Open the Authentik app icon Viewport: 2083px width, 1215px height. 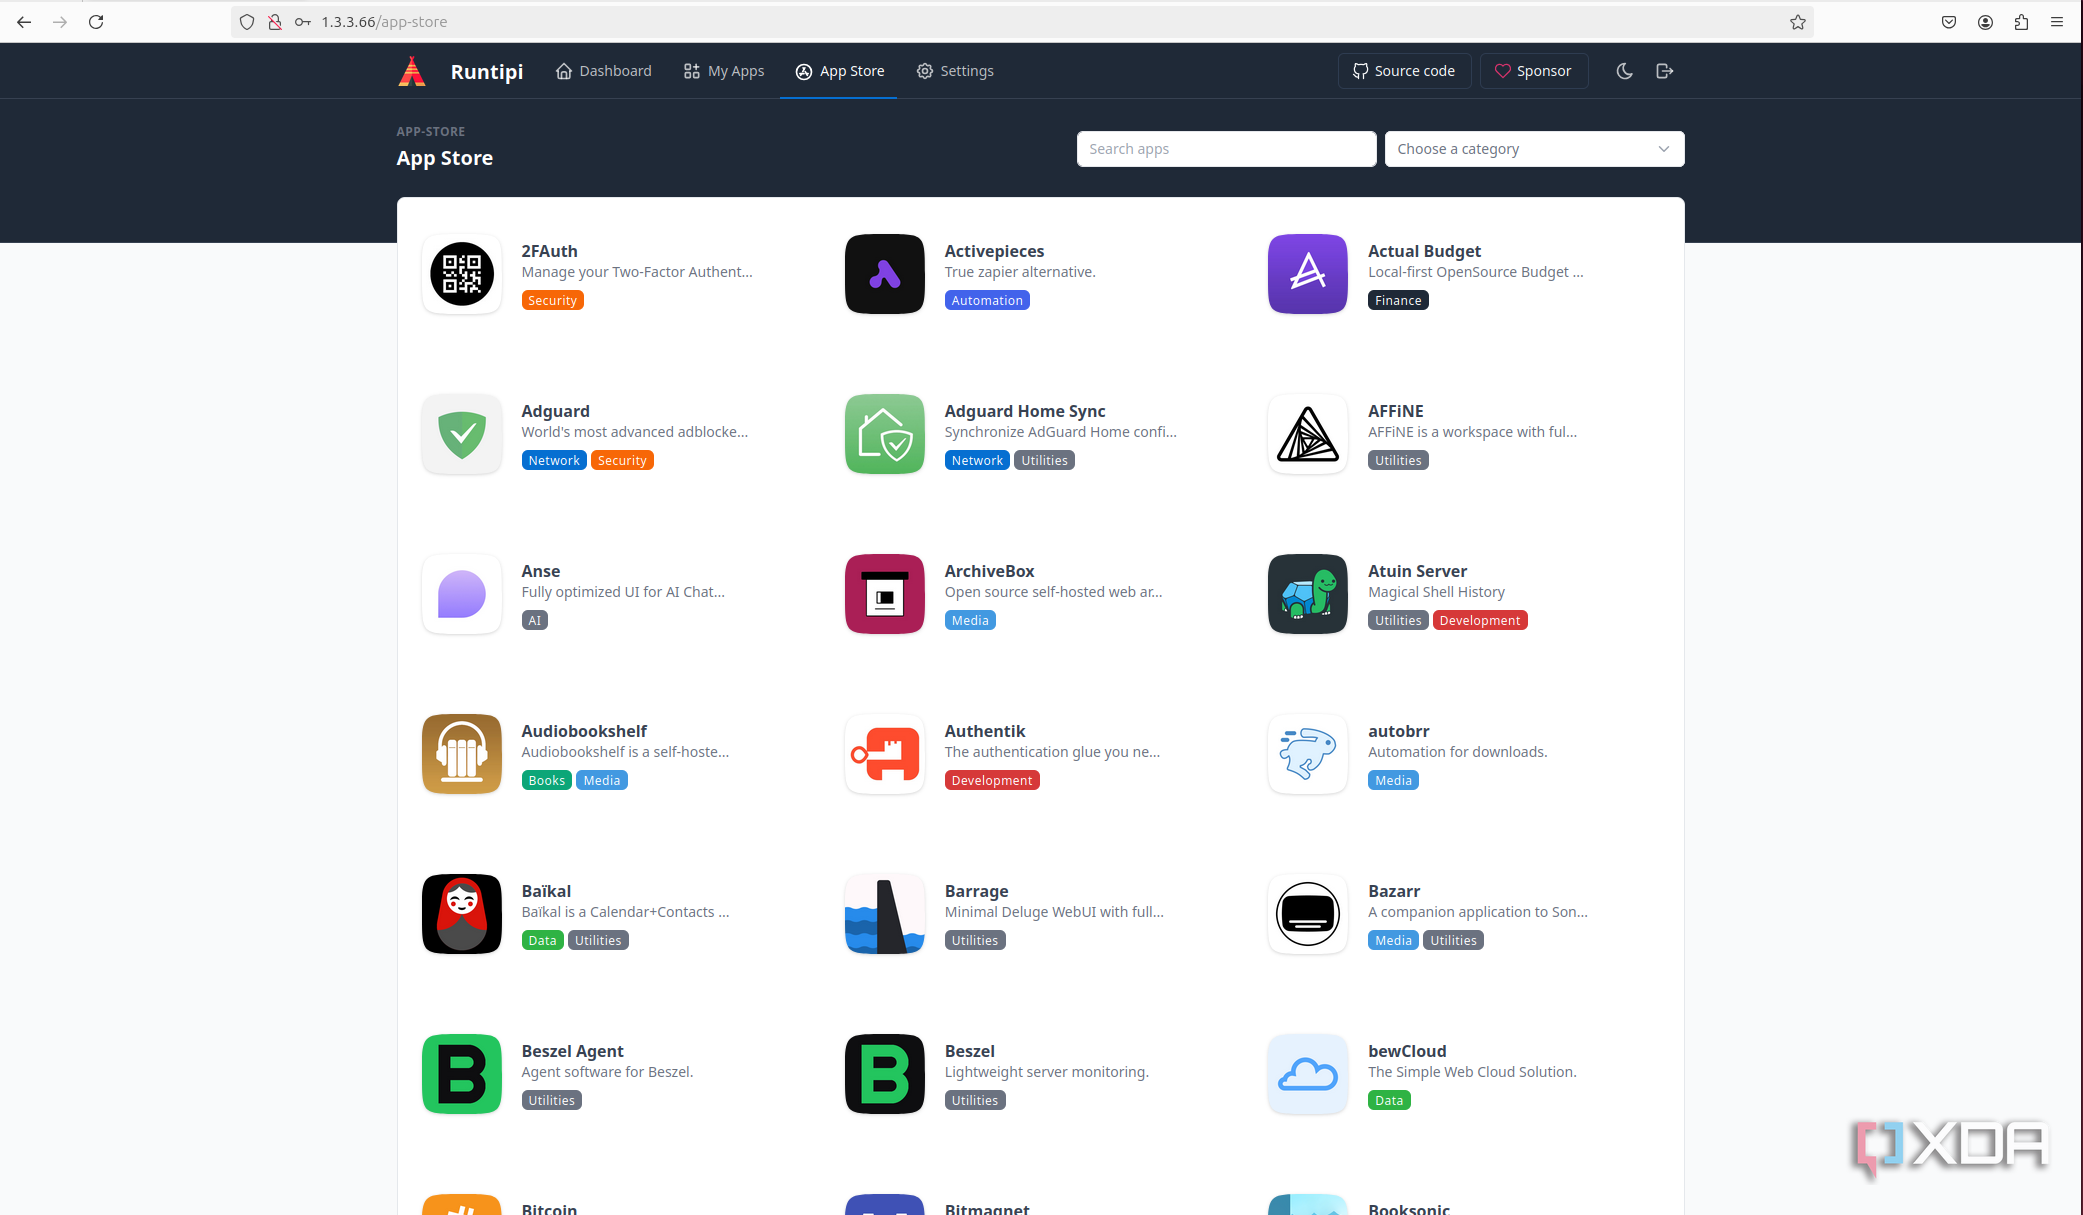point(884,754)
